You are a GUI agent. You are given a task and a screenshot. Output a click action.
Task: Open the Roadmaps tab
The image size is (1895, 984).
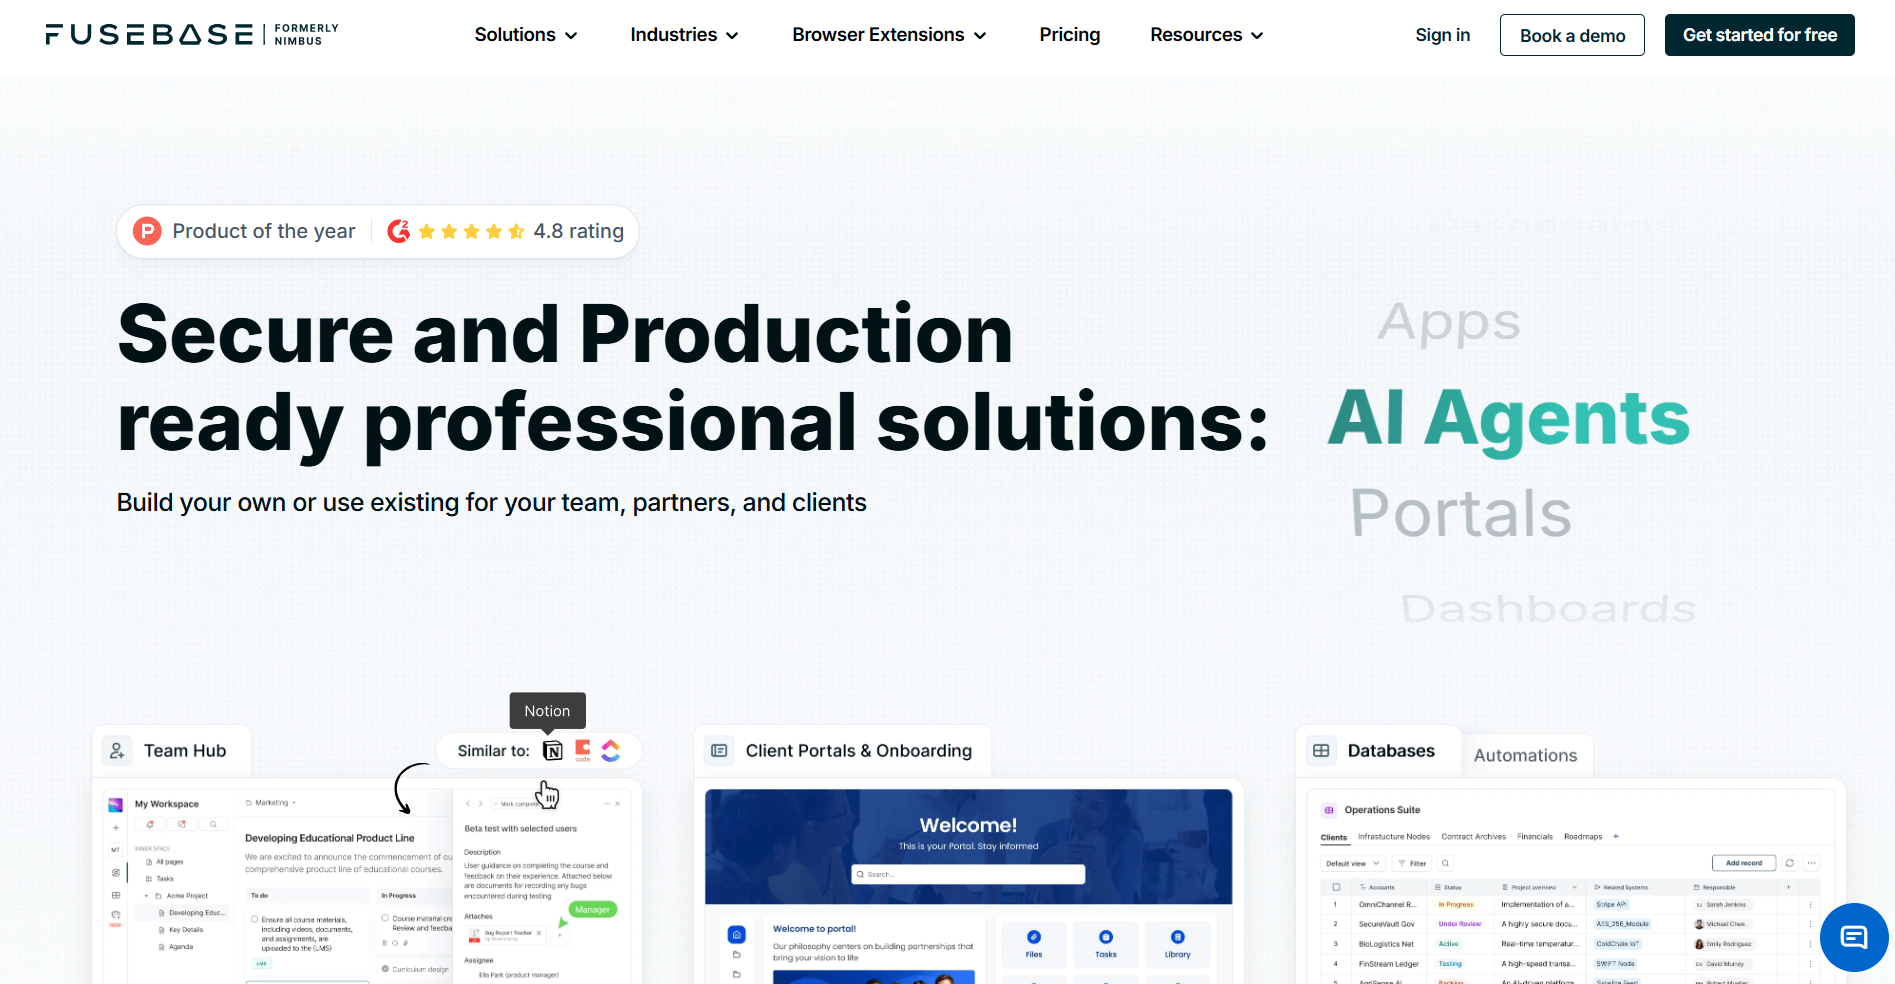(1583, 837)
